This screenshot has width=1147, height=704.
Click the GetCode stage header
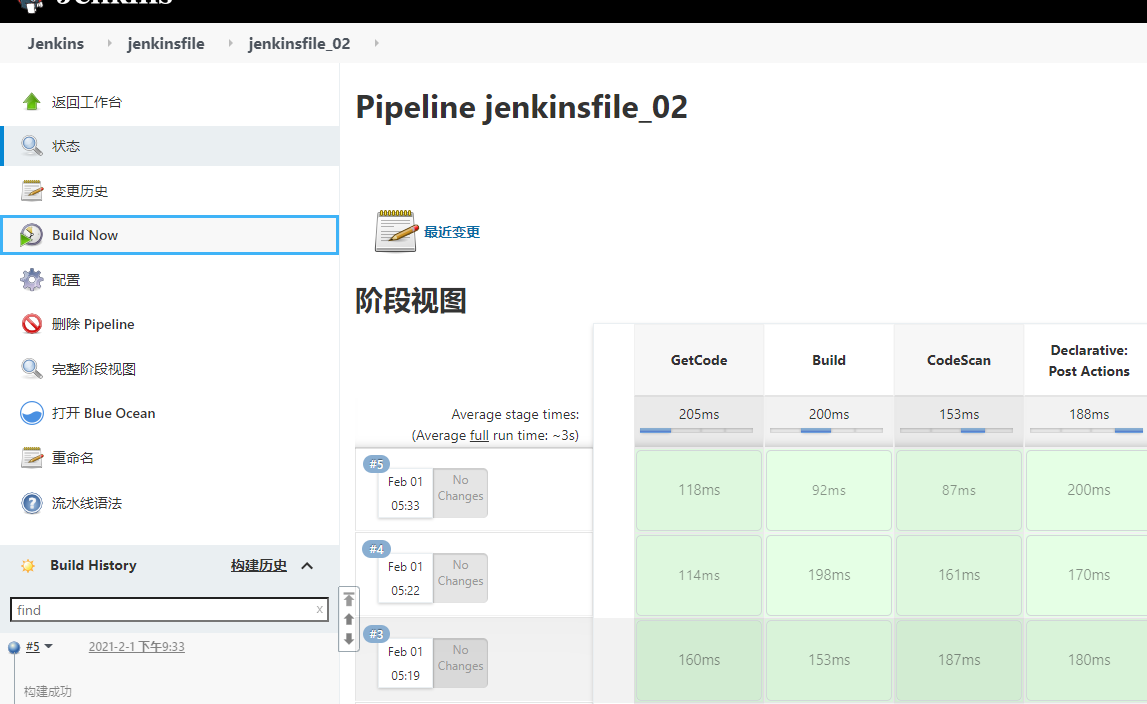[699, 360]
